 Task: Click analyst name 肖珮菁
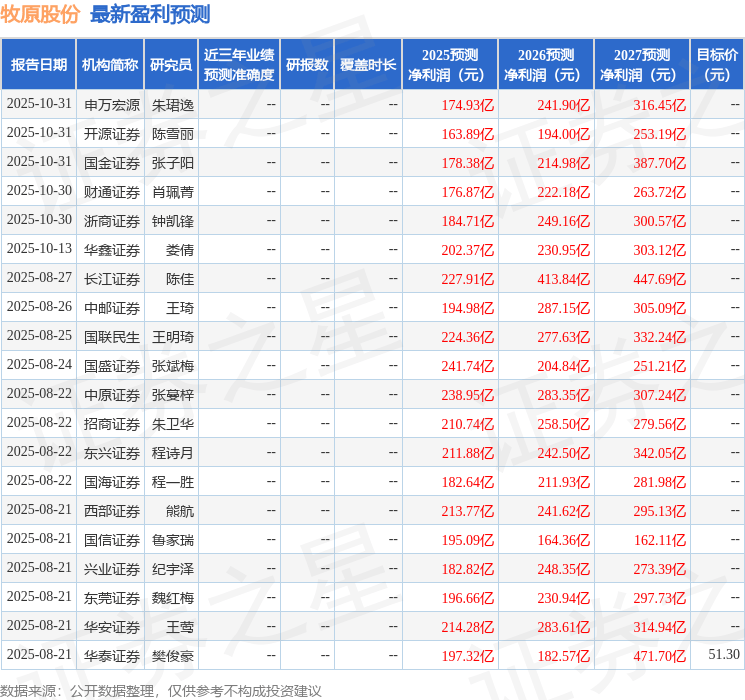(x=173, y=192)
